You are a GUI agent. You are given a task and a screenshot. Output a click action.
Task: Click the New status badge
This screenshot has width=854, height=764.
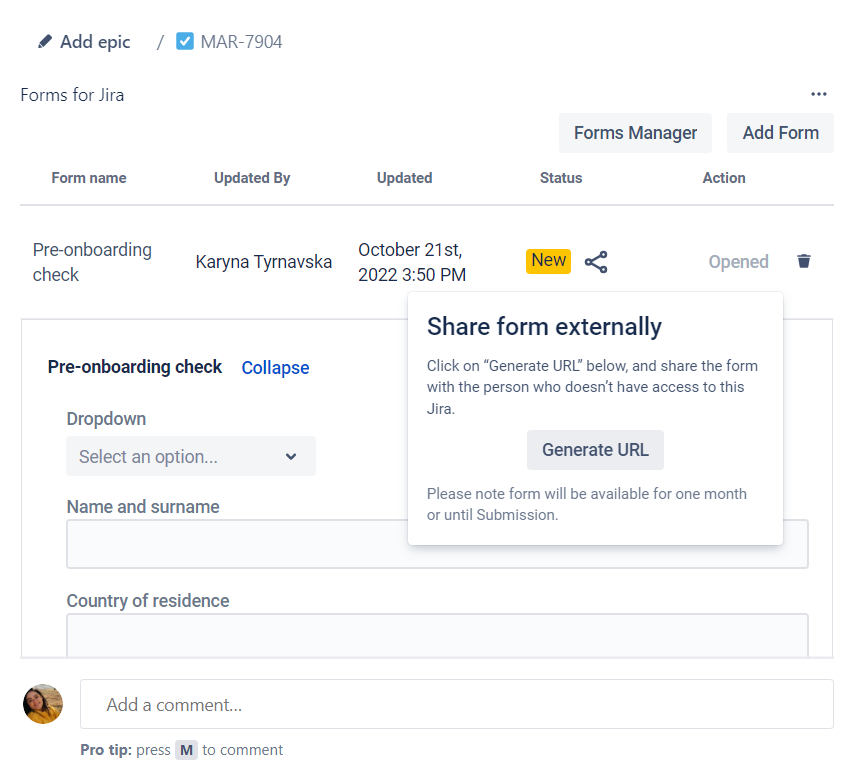click(548, 260)
